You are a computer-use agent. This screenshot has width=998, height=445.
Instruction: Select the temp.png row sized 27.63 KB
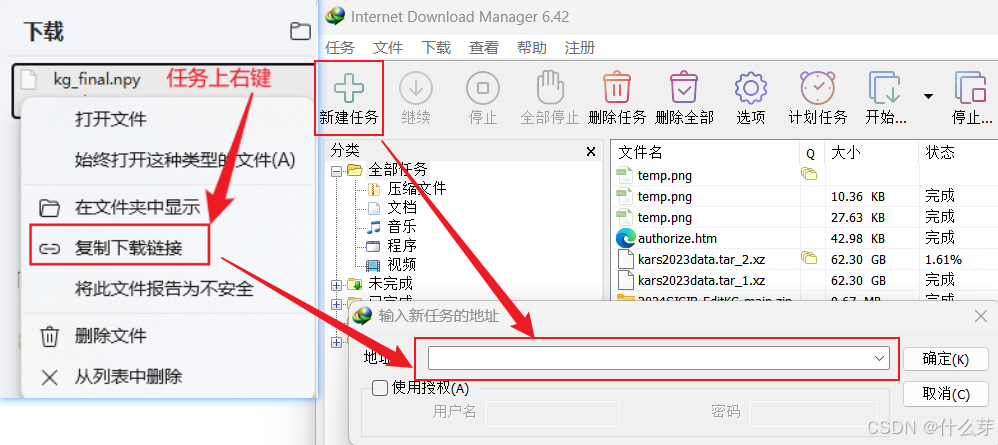[x=804, y=217]
